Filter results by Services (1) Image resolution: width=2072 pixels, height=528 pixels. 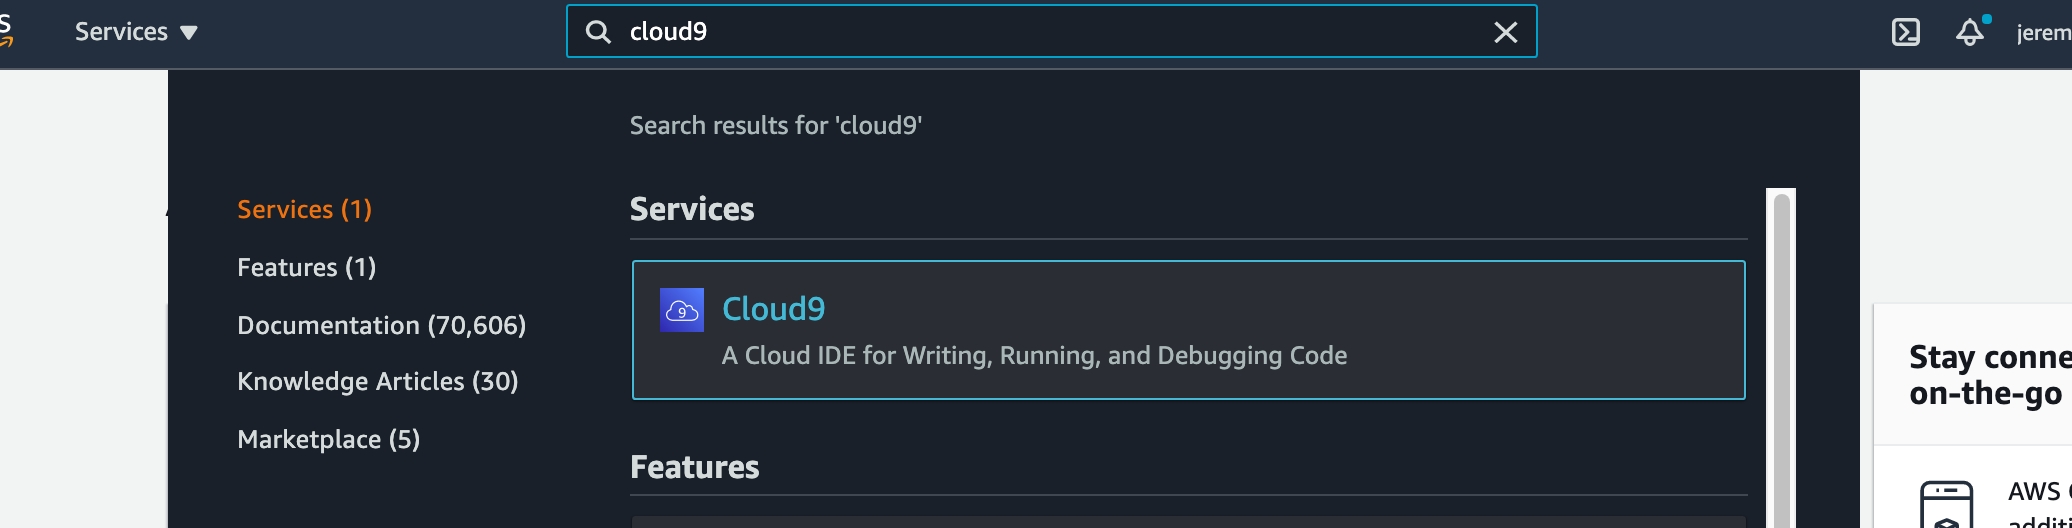pyautogui.click(x=304, y=209)
